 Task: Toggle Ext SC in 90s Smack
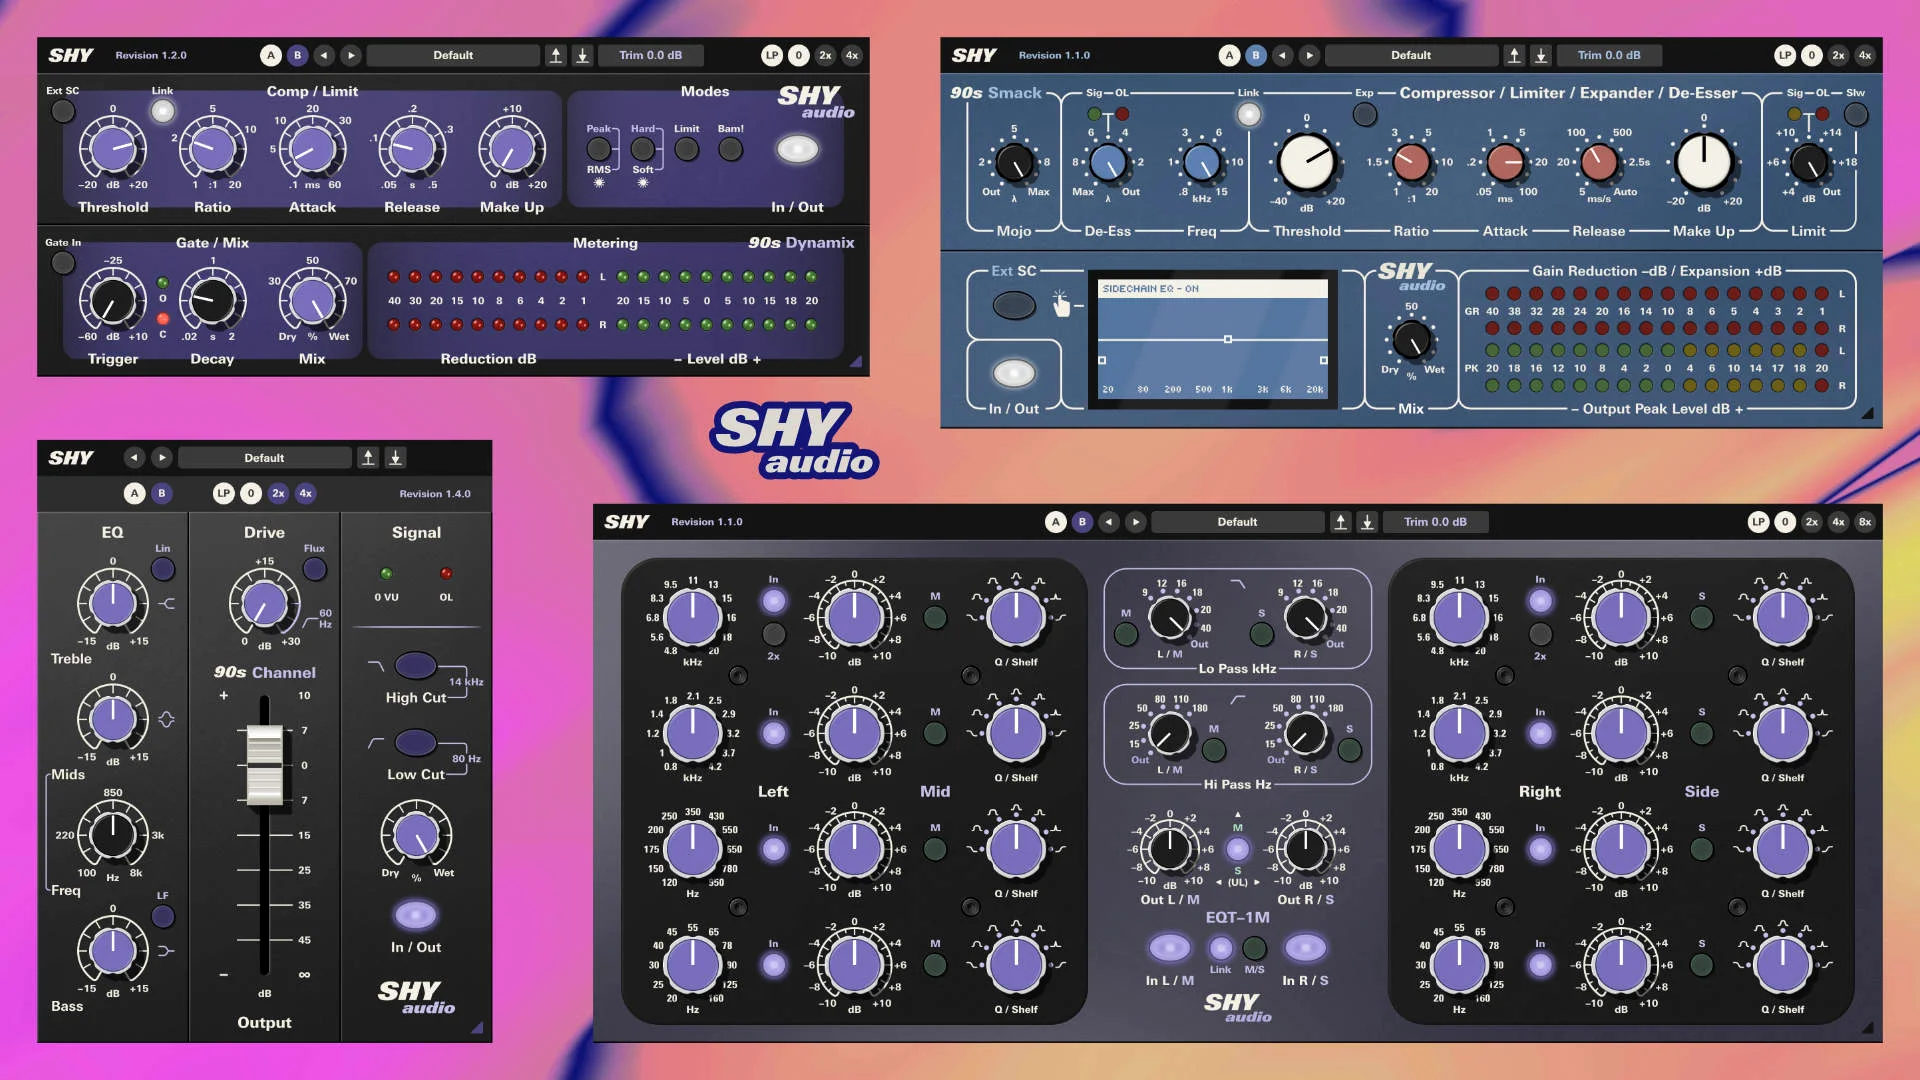pos(1014,305)
